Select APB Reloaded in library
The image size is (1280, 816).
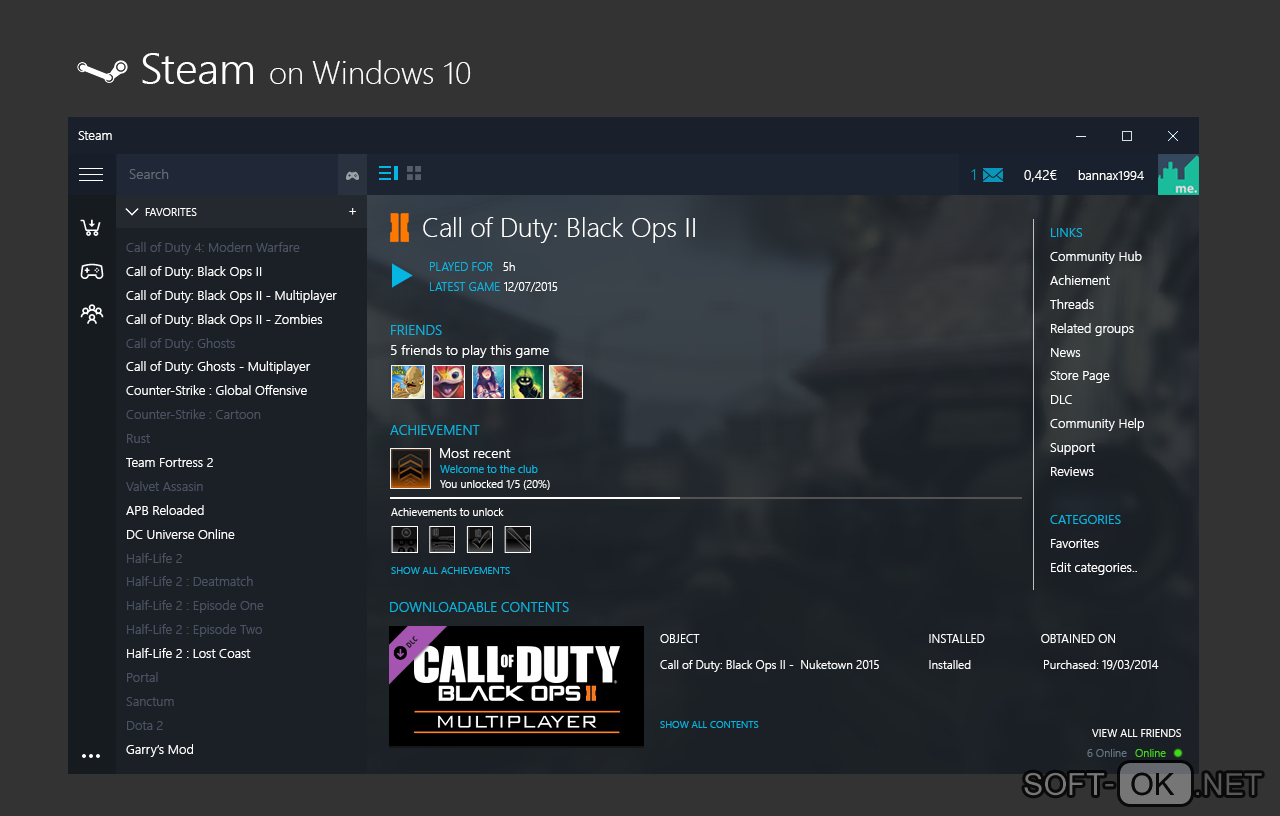(x=165, y=511)
